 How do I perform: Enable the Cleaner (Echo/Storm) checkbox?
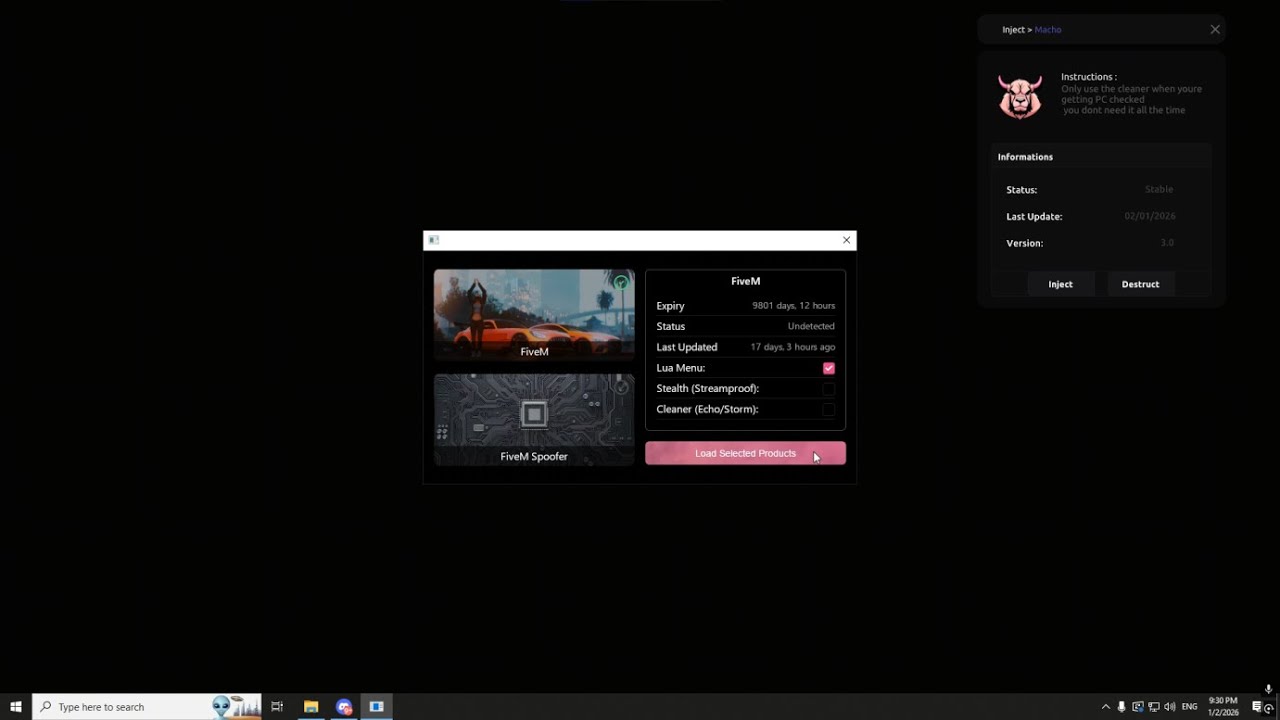(x=828, y=409)
